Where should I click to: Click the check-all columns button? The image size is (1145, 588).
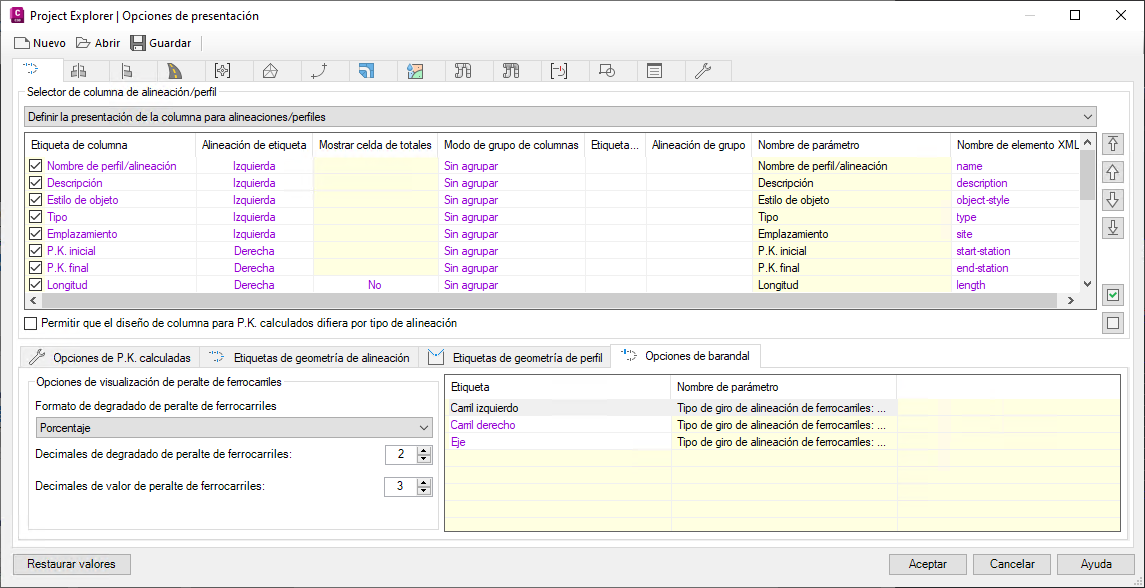pyautogui.click(x=1113, y=295)
